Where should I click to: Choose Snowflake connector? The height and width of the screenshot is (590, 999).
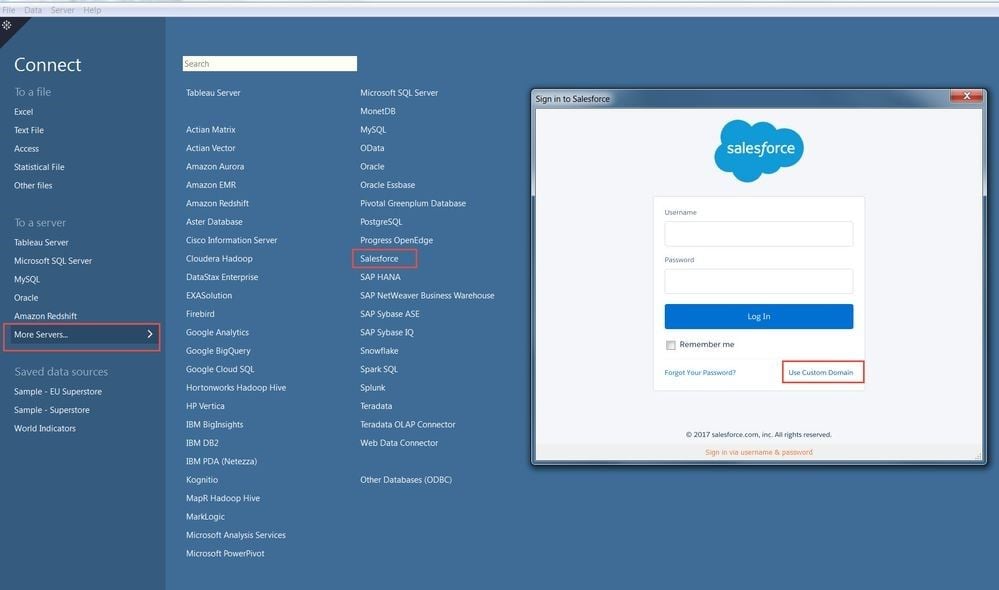379,351
